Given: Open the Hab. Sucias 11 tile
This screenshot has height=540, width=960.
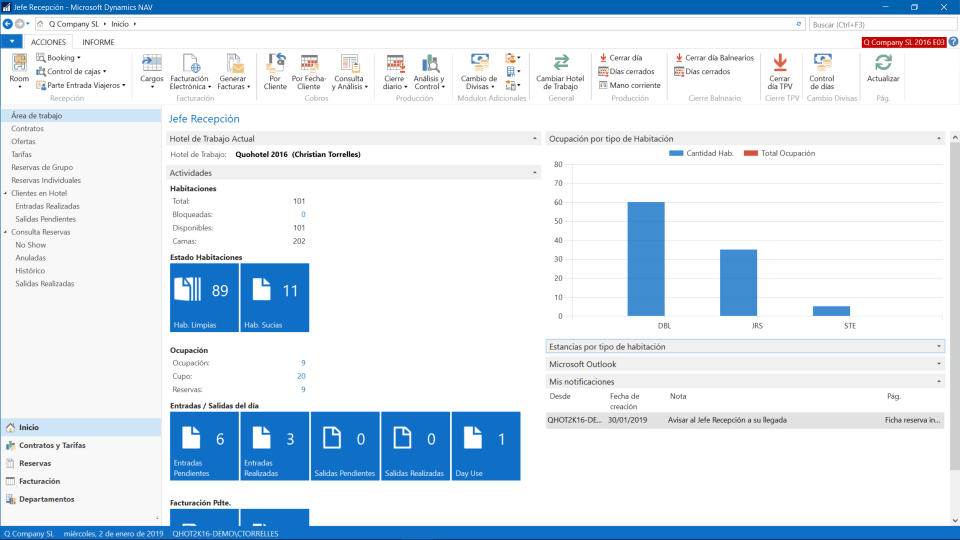Looking at the screenshot, I should (x=275, y=298).
